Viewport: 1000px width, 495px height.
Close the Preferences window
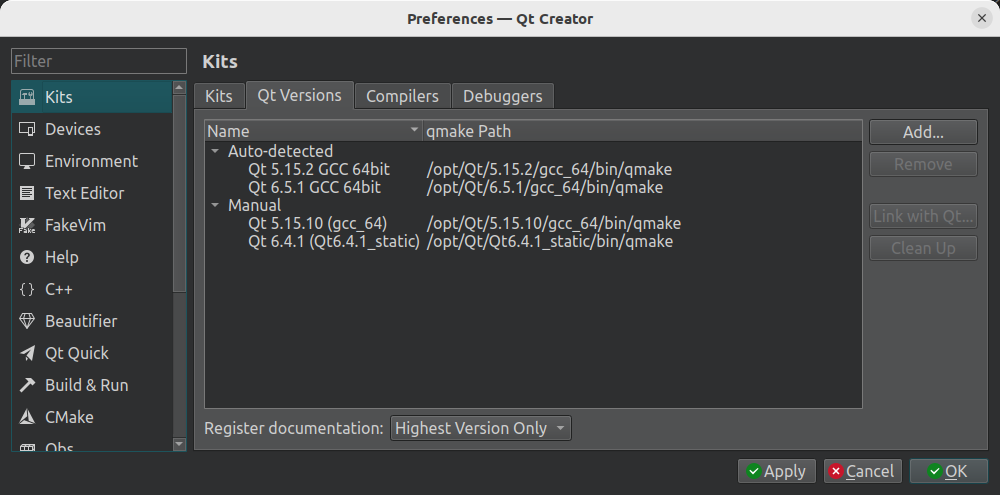click(x=982, y=18)
